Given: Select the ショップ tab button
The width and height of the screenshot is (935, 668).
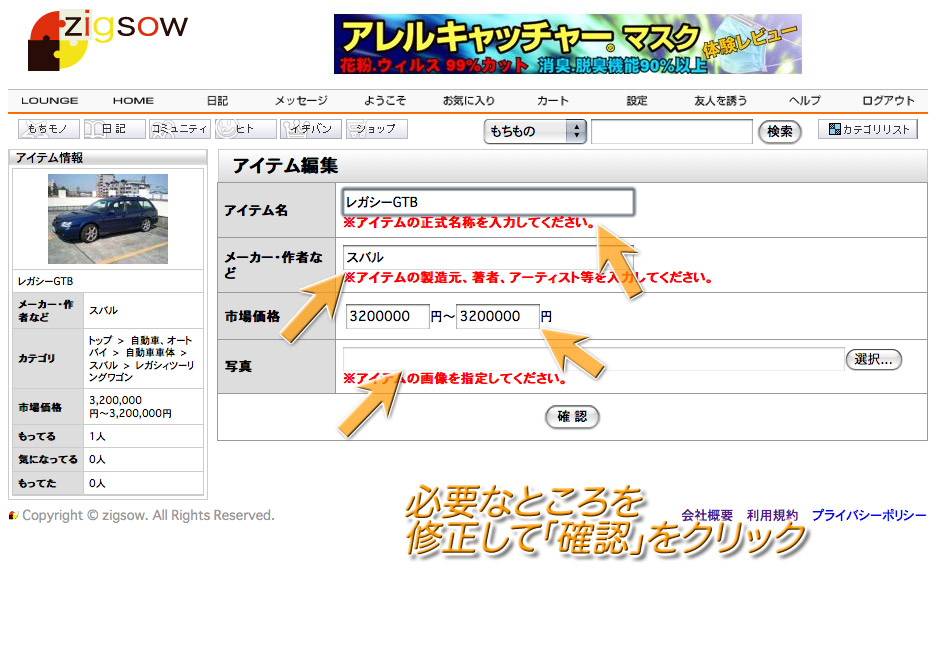Looking at the screenshot, I should [377, 129].
